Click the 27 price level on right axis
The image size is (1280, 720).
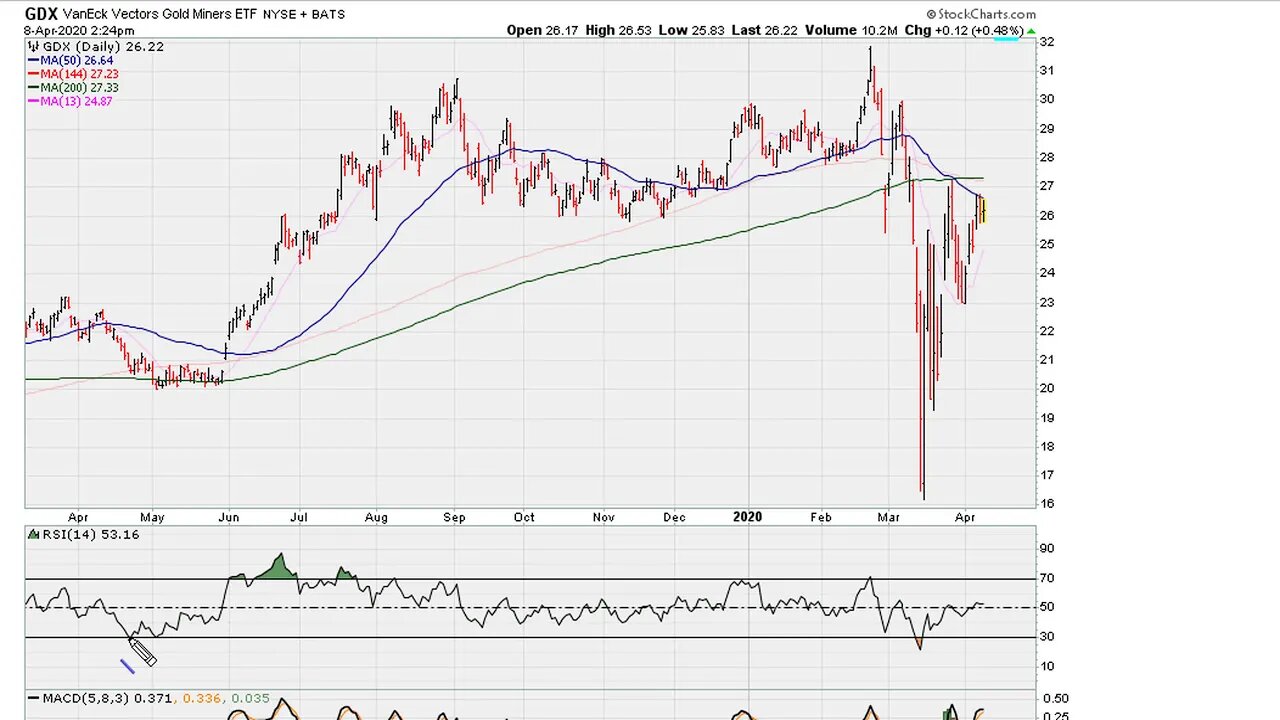coord(1047,186)
